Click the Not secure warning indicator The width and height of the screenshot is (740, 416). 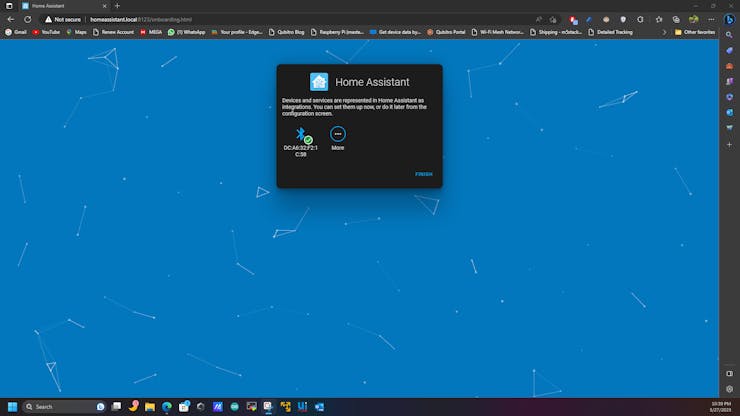click(x=63, y=19)
